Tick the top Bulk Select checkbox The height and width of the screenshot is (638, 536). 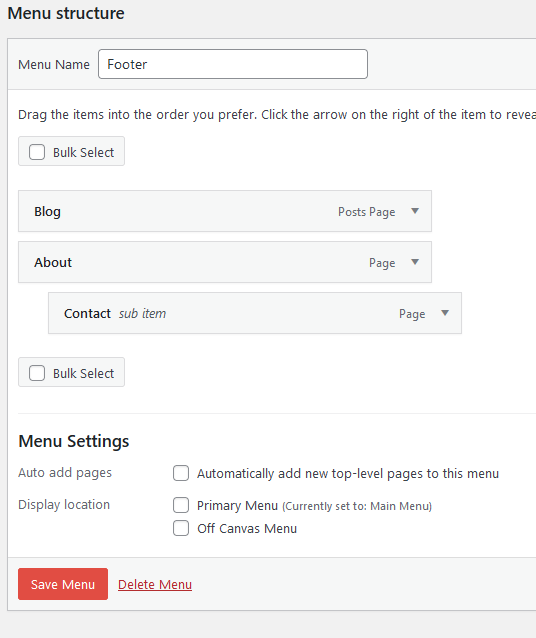(x=37, y=152)
